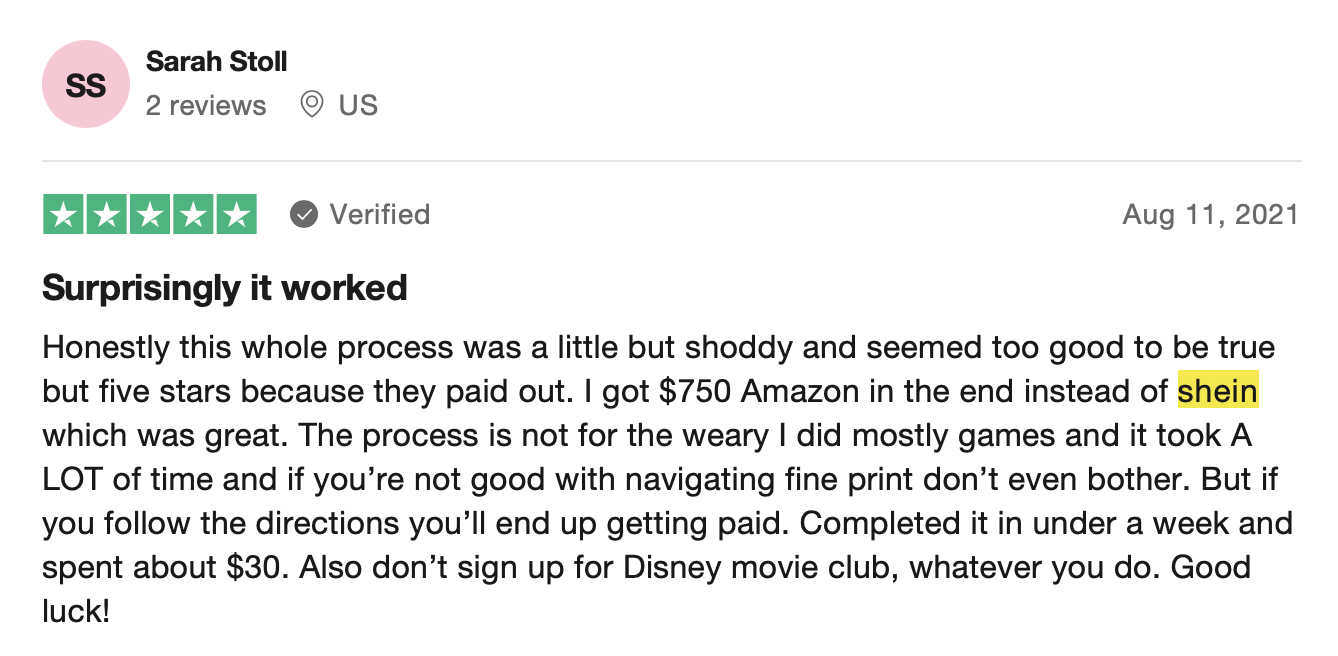
Task: Click the Verified checkmark badge icon
Action: 304,214
